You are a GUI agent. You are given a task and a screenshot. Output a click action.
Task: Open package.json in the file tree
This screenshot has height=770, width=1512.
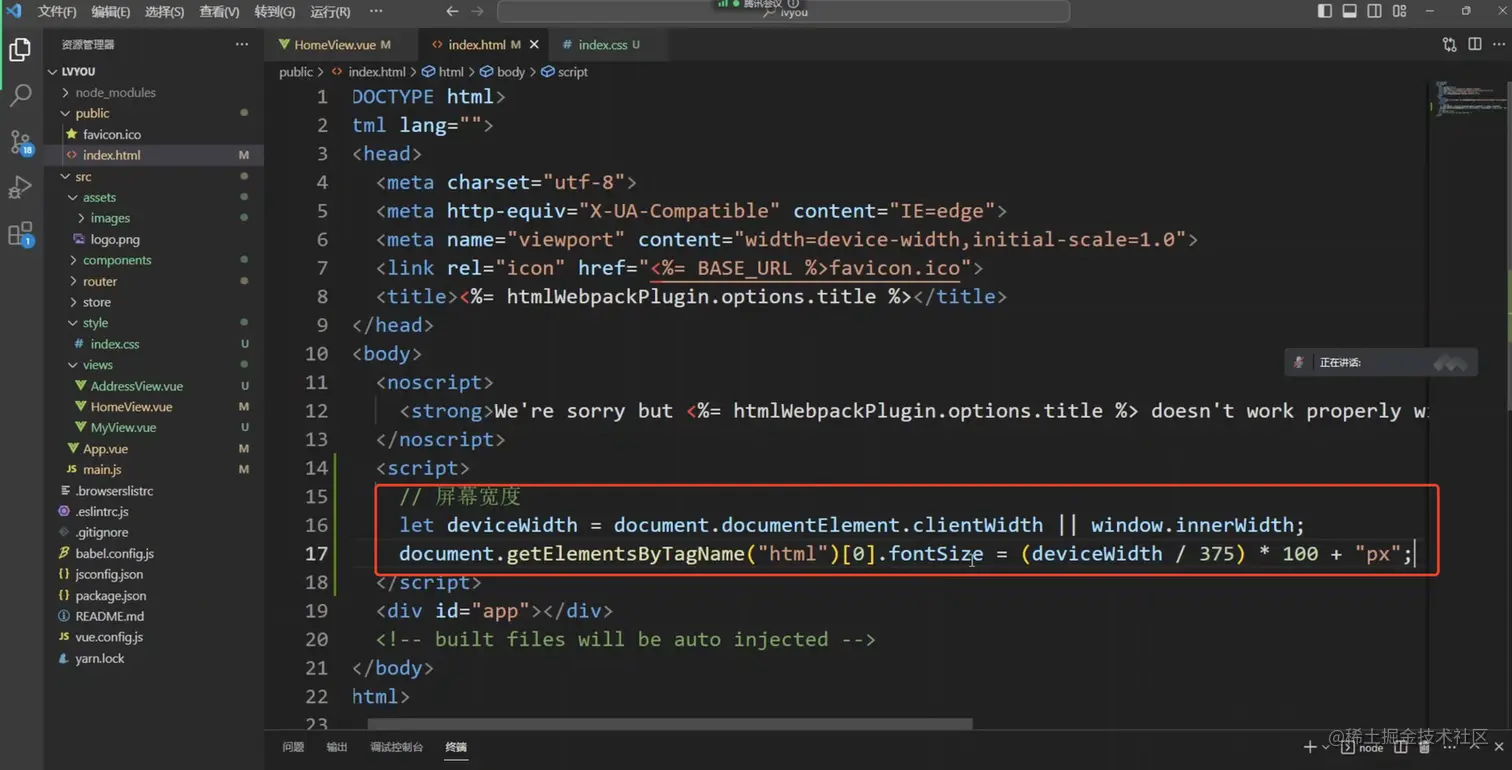click(x=154, y=595)
